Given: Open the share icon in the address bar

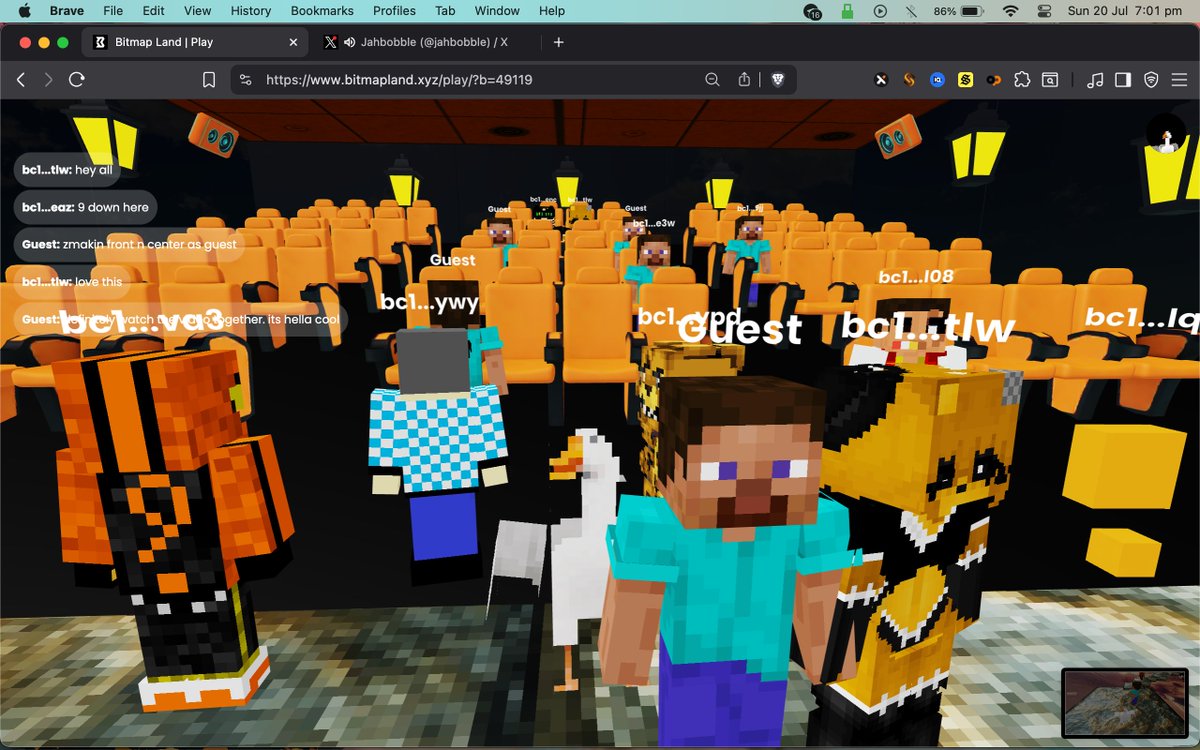Looking at the screenshot, I should click(x=744, y=80).
